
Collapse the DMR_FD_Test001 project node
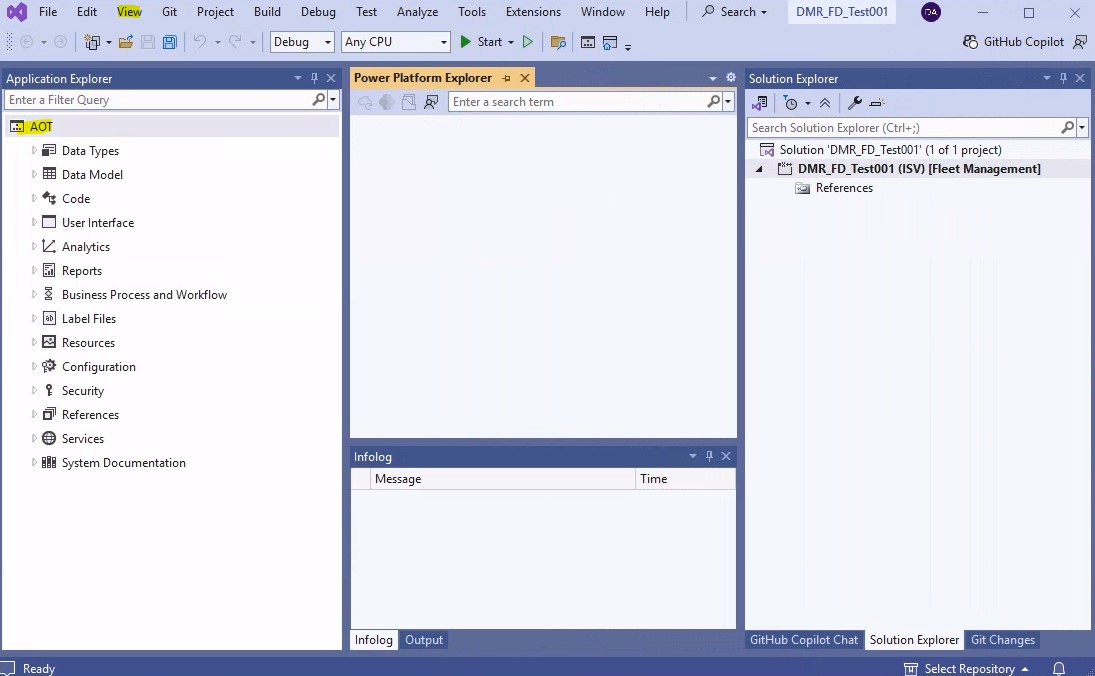pos(759,169)
